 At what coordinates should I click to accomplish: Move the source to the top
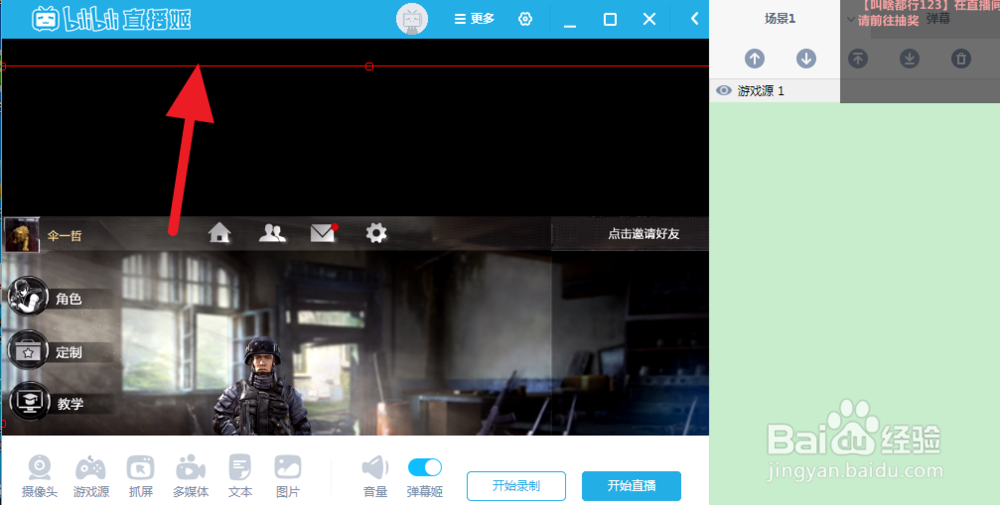(858, 59)
